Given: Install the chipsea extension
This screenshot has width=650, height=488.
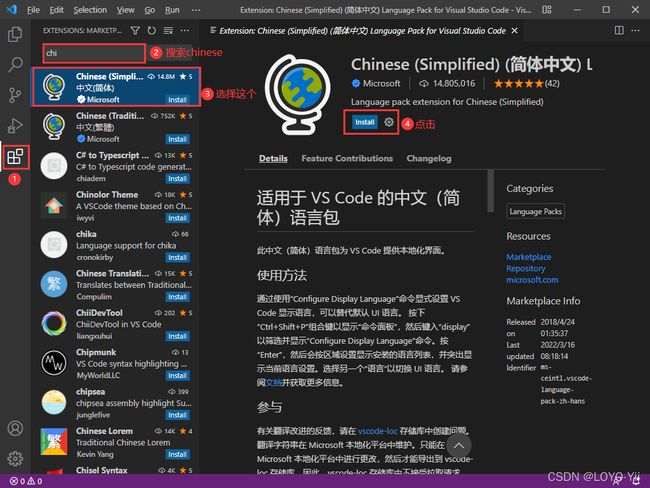Looking at the screenshot, I should coord(177,415).
